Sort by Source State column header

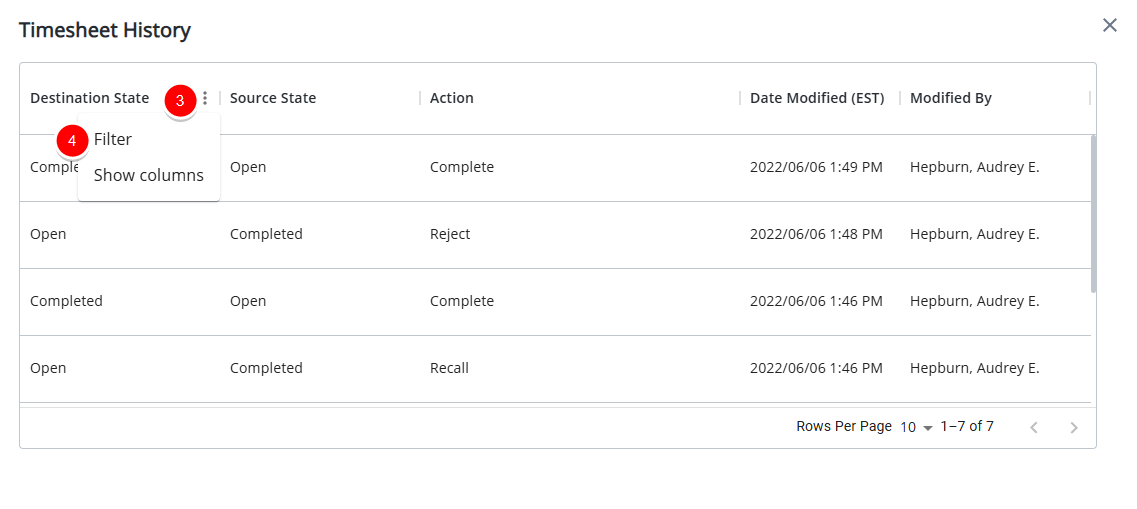[273, 98]
